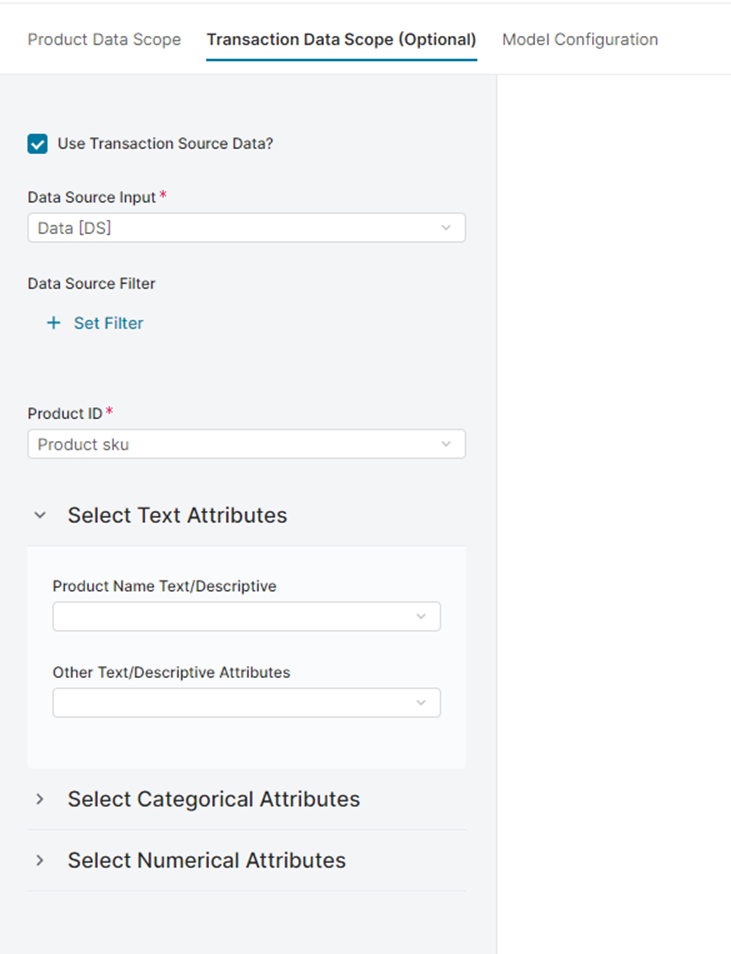Click the Select Numerical Attributes heading
The height and width of the screenshot is (954, 731).
206,860
